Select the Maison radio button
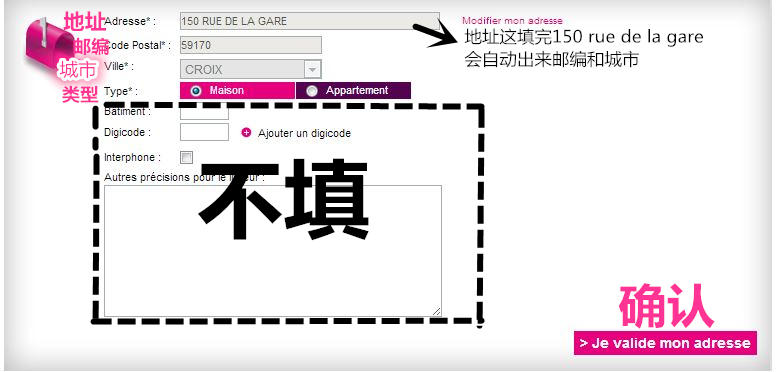Screen dimensions: 780x372 pyautogui.click(x=196, y=91)
